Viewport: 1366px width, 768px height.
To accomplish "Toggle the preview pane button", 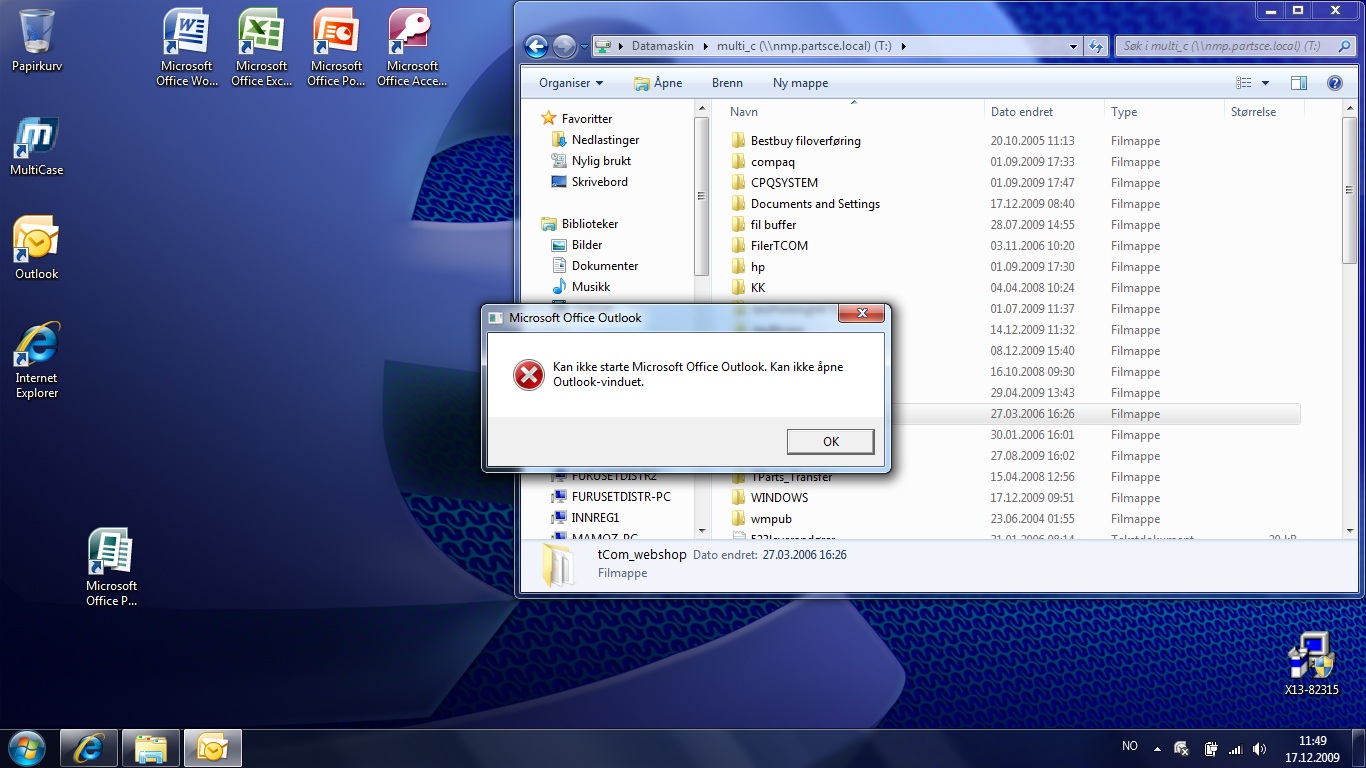I will point(1298,83).
